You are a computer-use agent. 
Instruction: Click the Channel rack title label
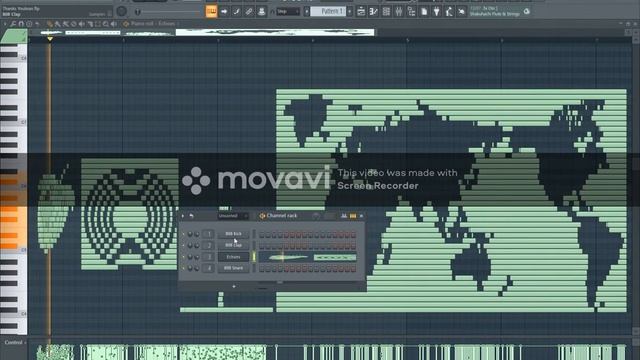click(282, 216)
